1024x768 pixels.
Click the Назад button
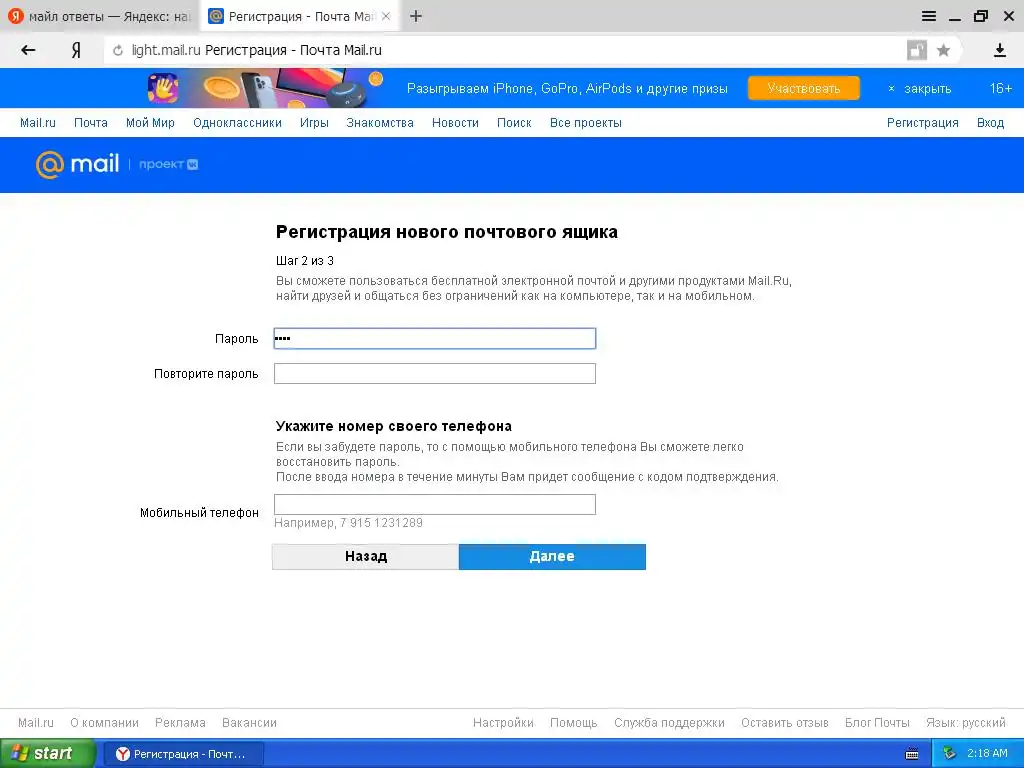[x=366, y=556]
